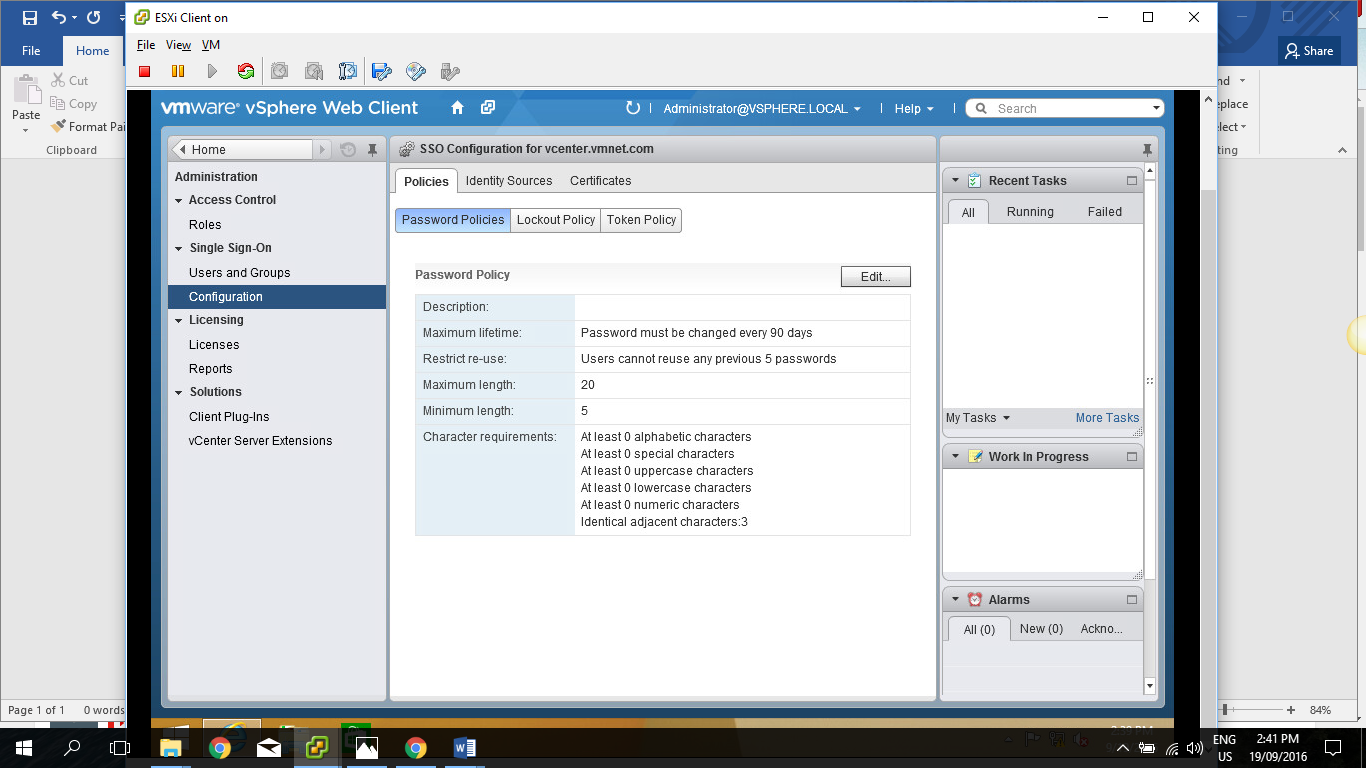The height and width of the screenshot is (768, 1366).
Task: Collapse the Access Control section
Action: coord(179,200)
